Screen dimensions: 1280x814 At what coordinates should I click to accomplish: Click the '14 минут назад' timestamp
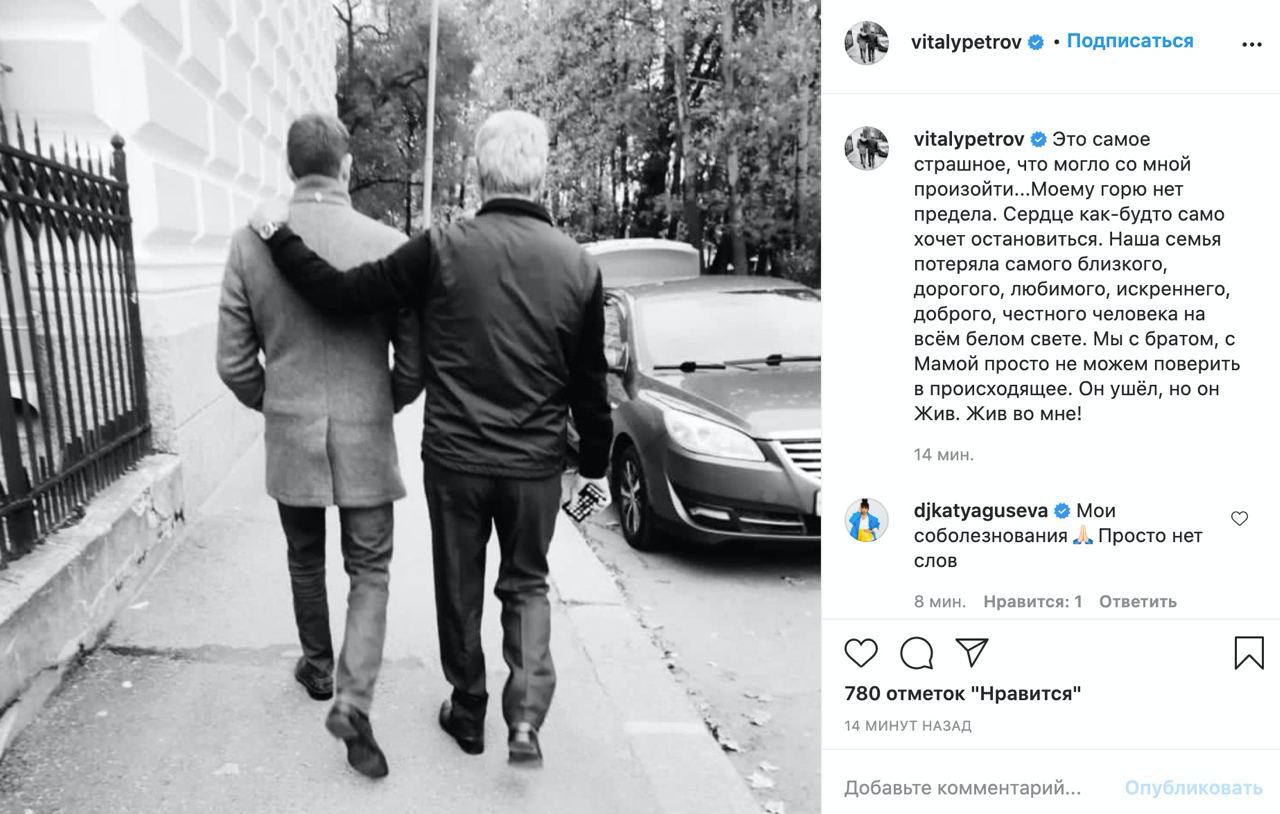[x=908, y=725]
